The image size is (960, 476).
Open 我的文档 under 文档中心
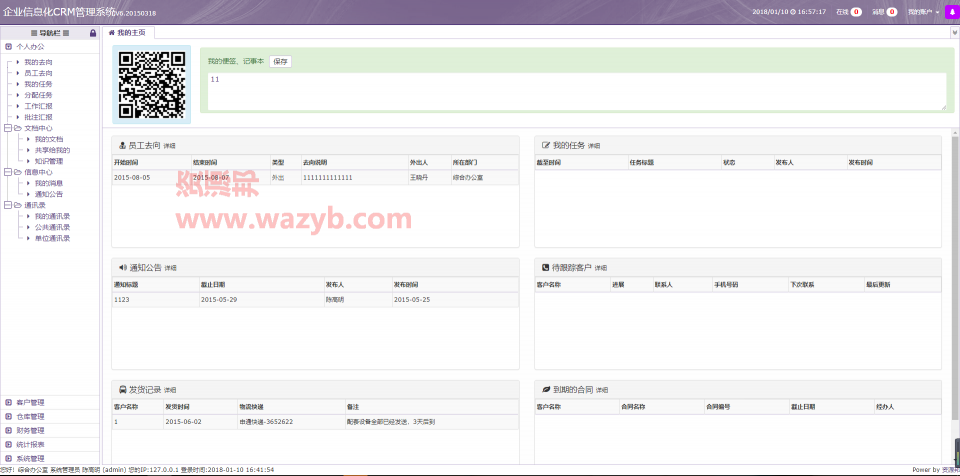coord(49,139)
